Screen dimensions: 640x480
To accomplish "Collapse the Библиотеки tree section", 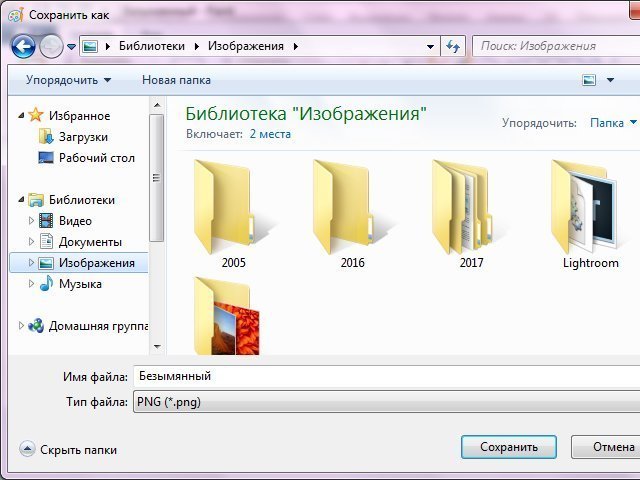I will (x=21, y=200).
